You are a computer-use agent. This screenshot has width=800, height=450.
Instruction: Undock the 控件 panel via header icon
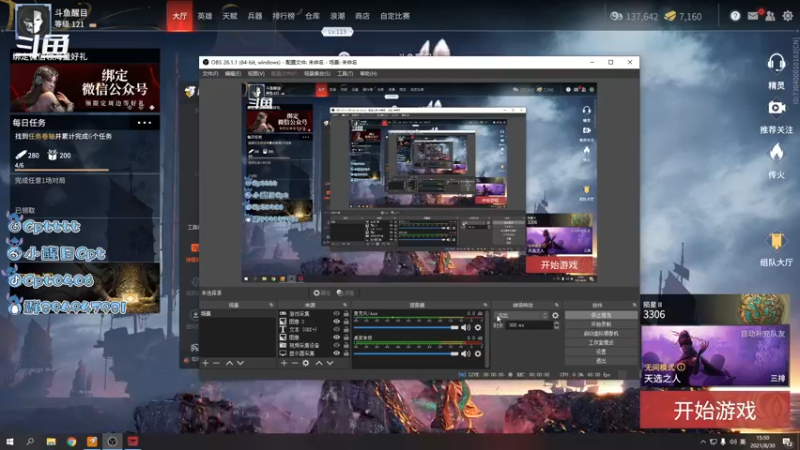[x=634, y=305]
